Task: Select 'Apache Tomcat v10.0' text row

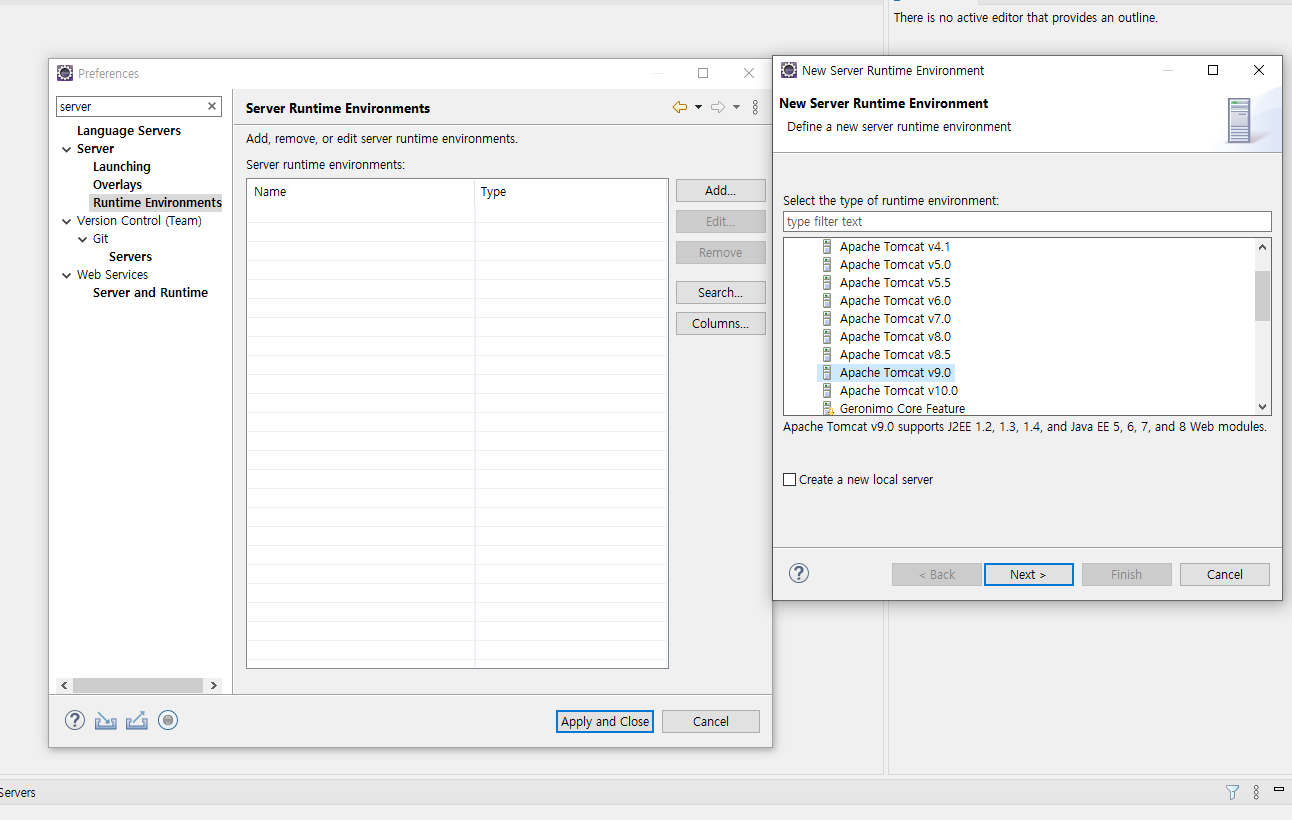Action: [x=898, y=391]
